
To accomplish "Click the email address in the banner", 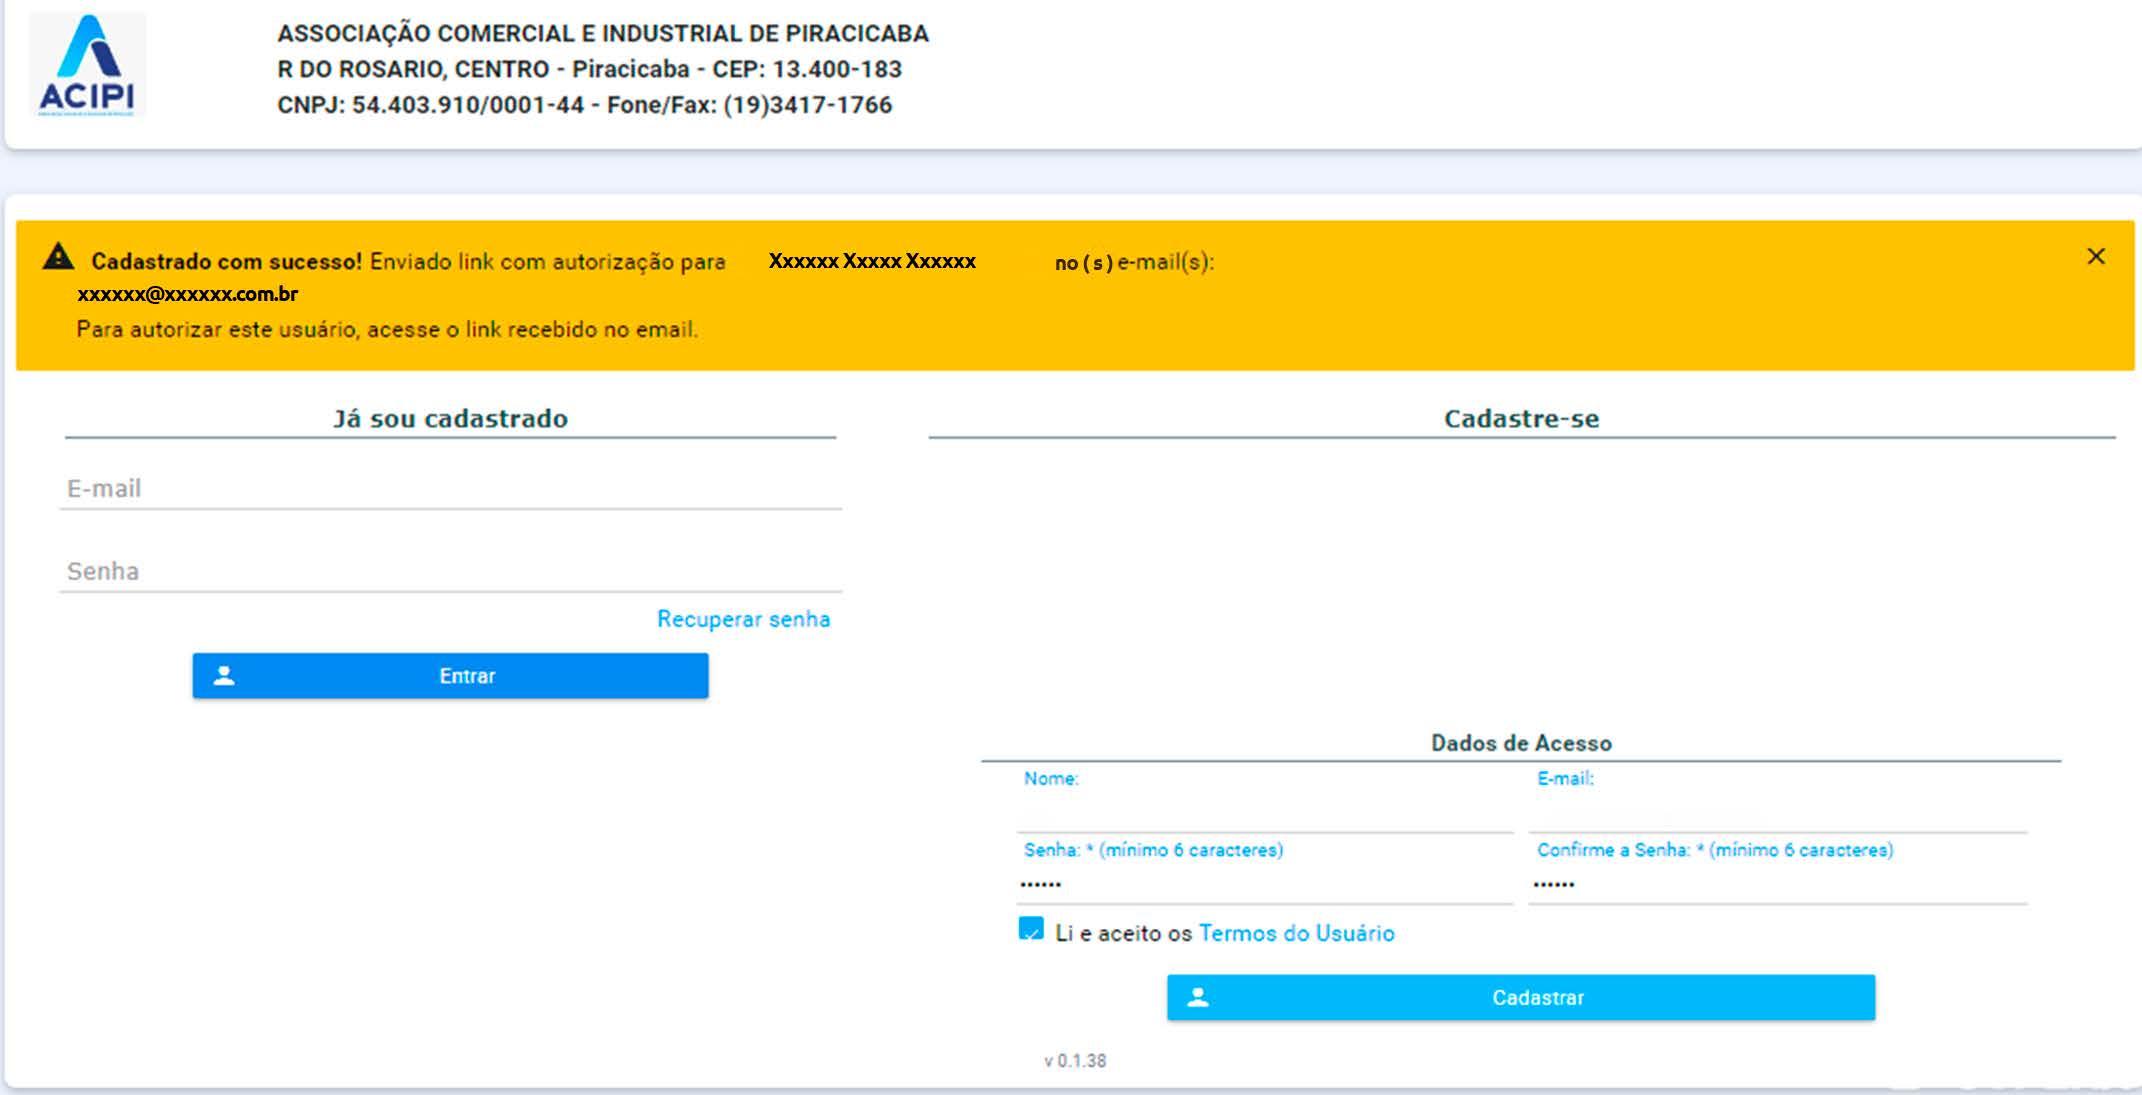I will point(188,294).
